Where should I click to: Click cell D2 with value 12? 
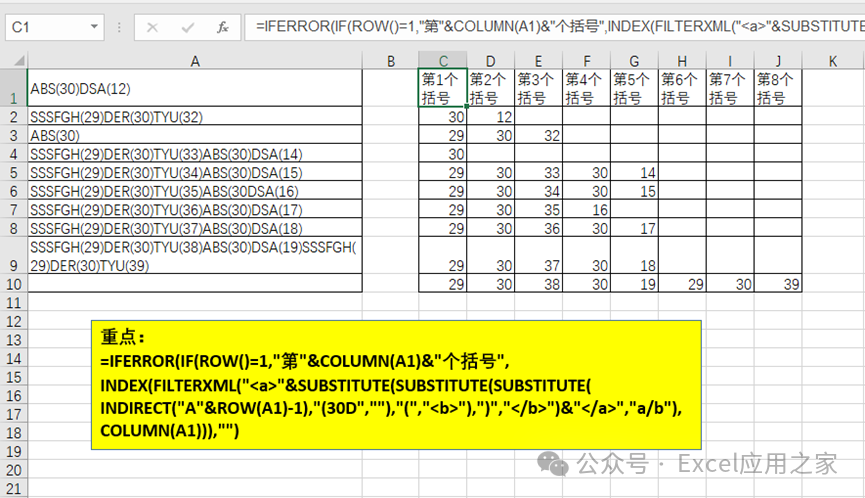490,117
